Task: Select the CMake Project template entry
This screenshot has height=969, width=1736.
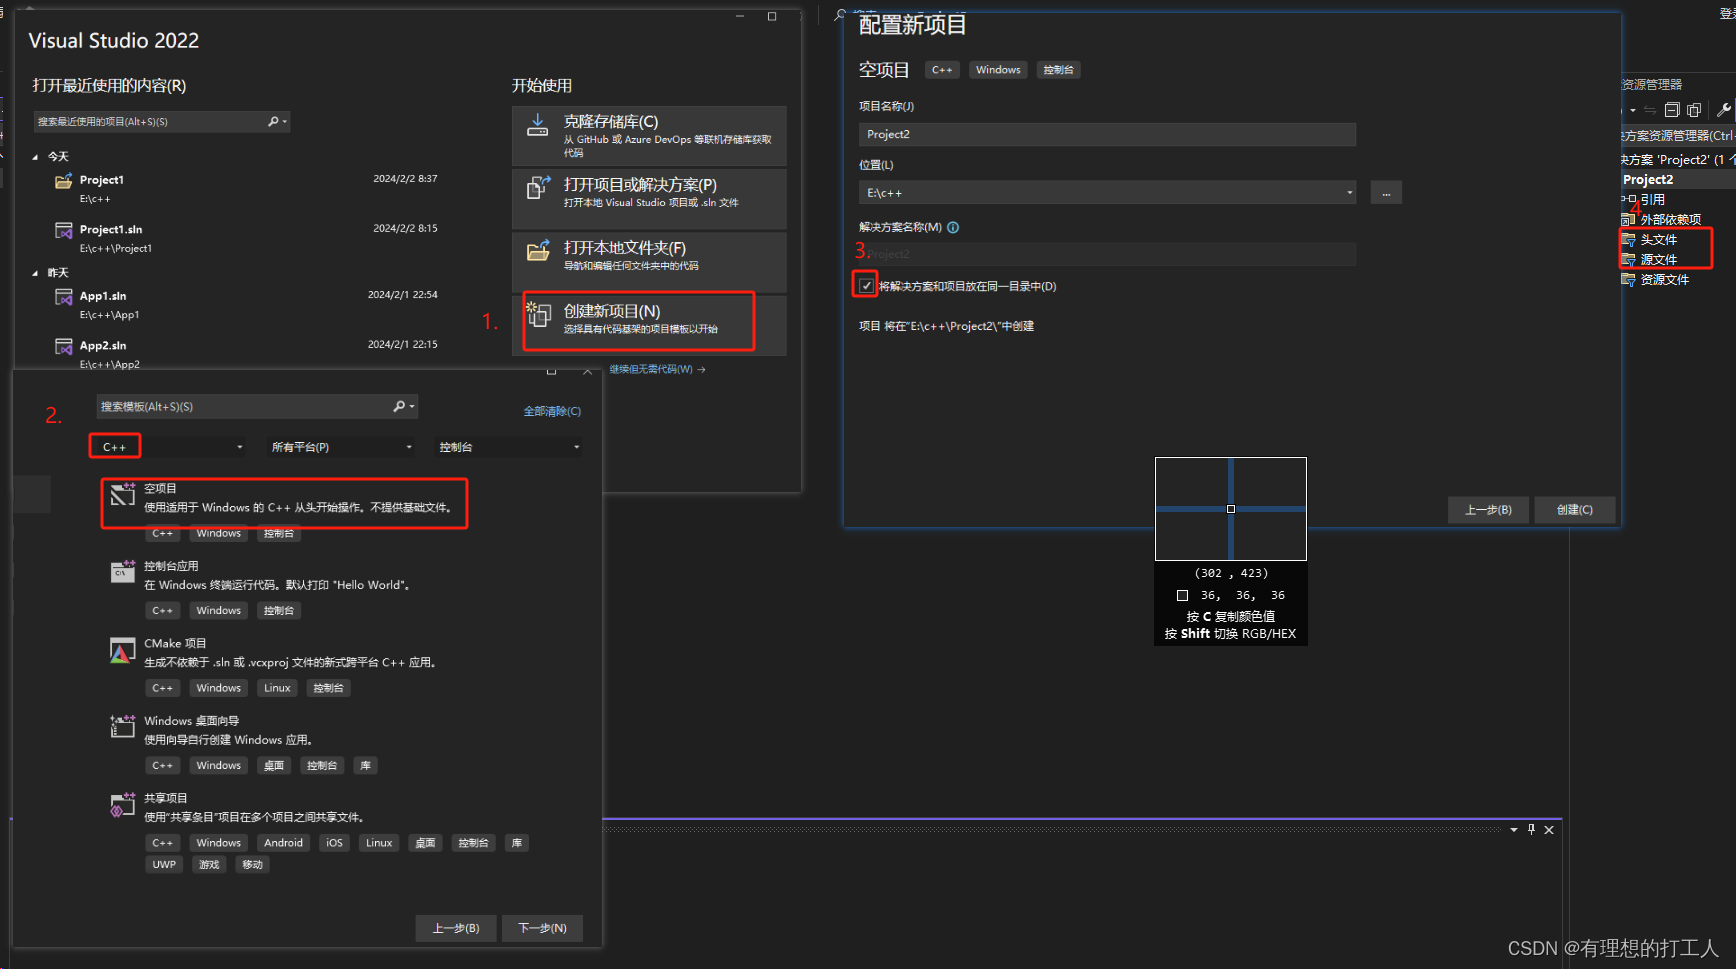Action: pos(340,665)
